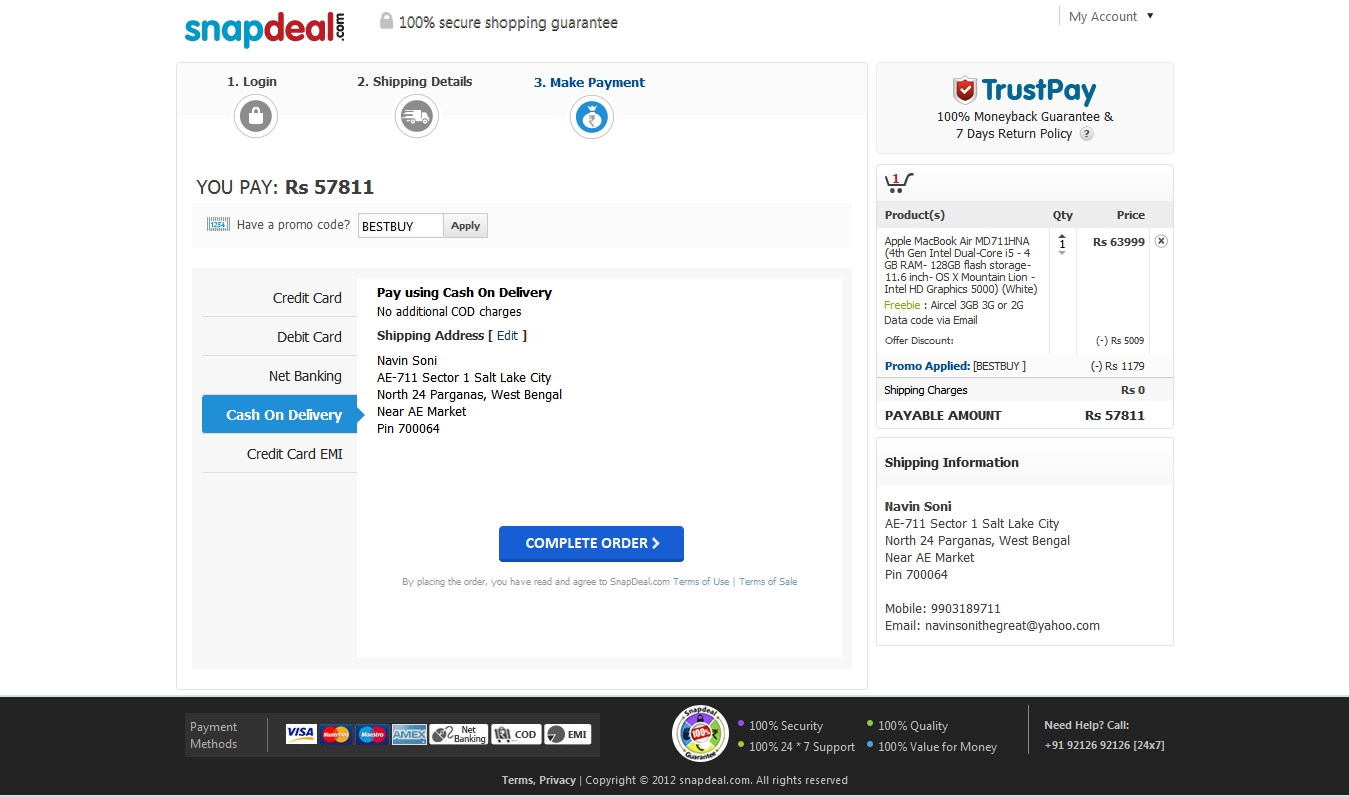Click the Login step lock icon
This screenshot has width=1349, height=797.
pyautogui.click(x=256, y=117)
